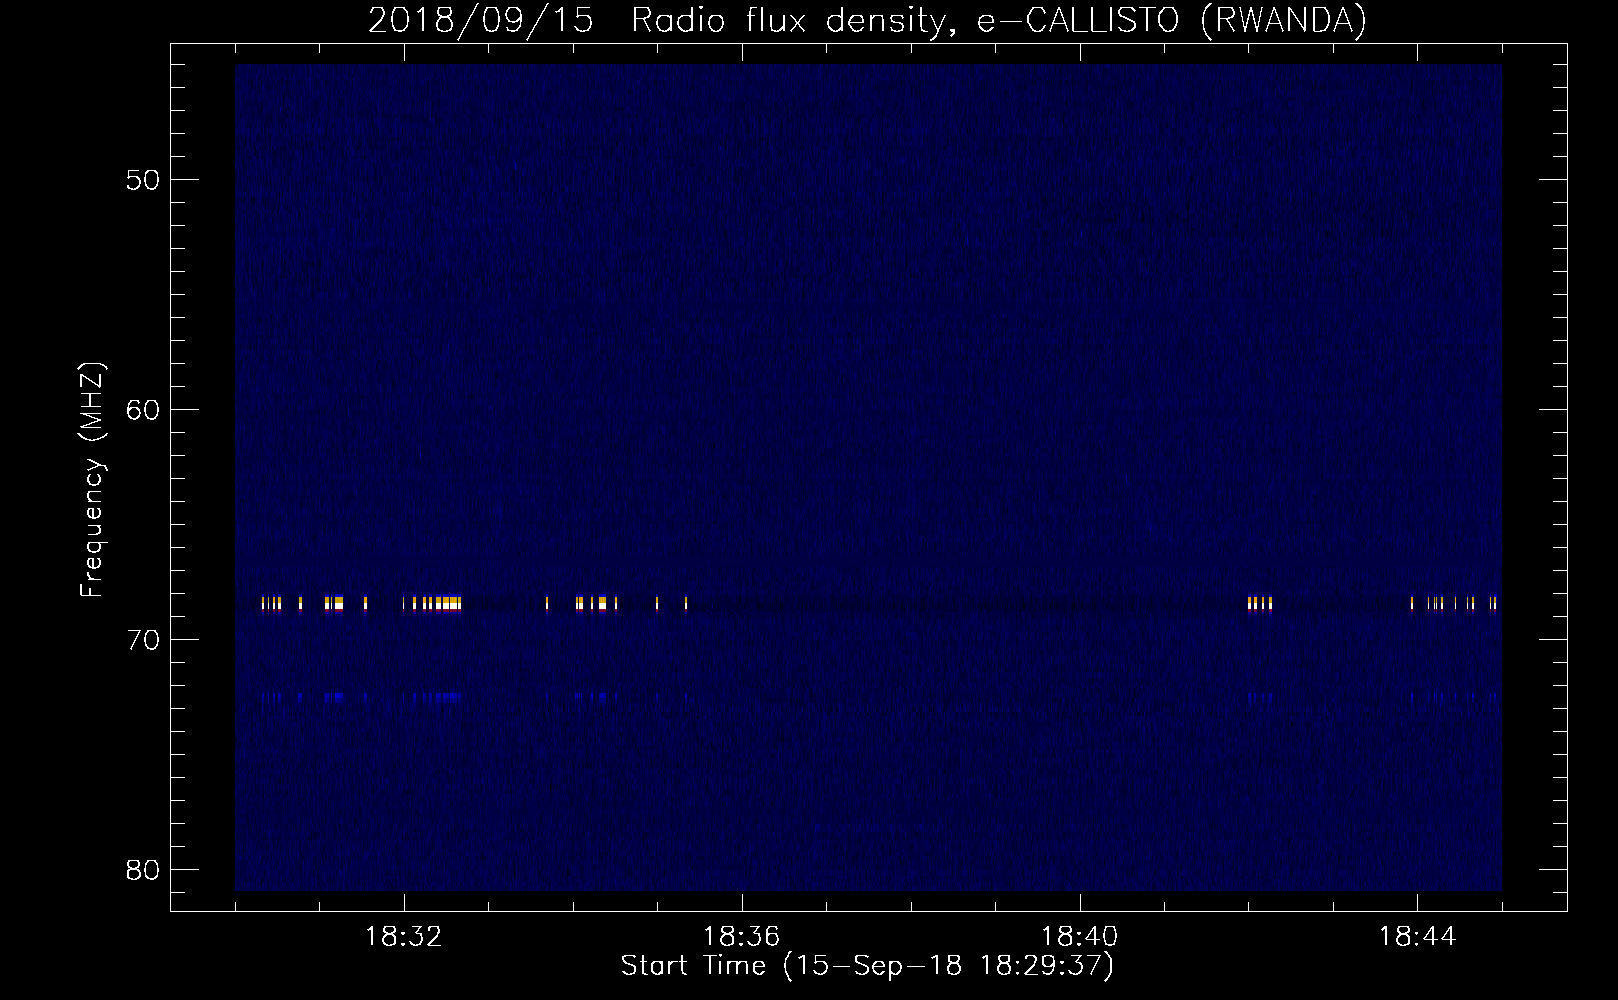Screen dimensions: 1618x1000
Task: Click the plot title '2018/09/15 Radio flux density'
Action: tap(655, 21)
